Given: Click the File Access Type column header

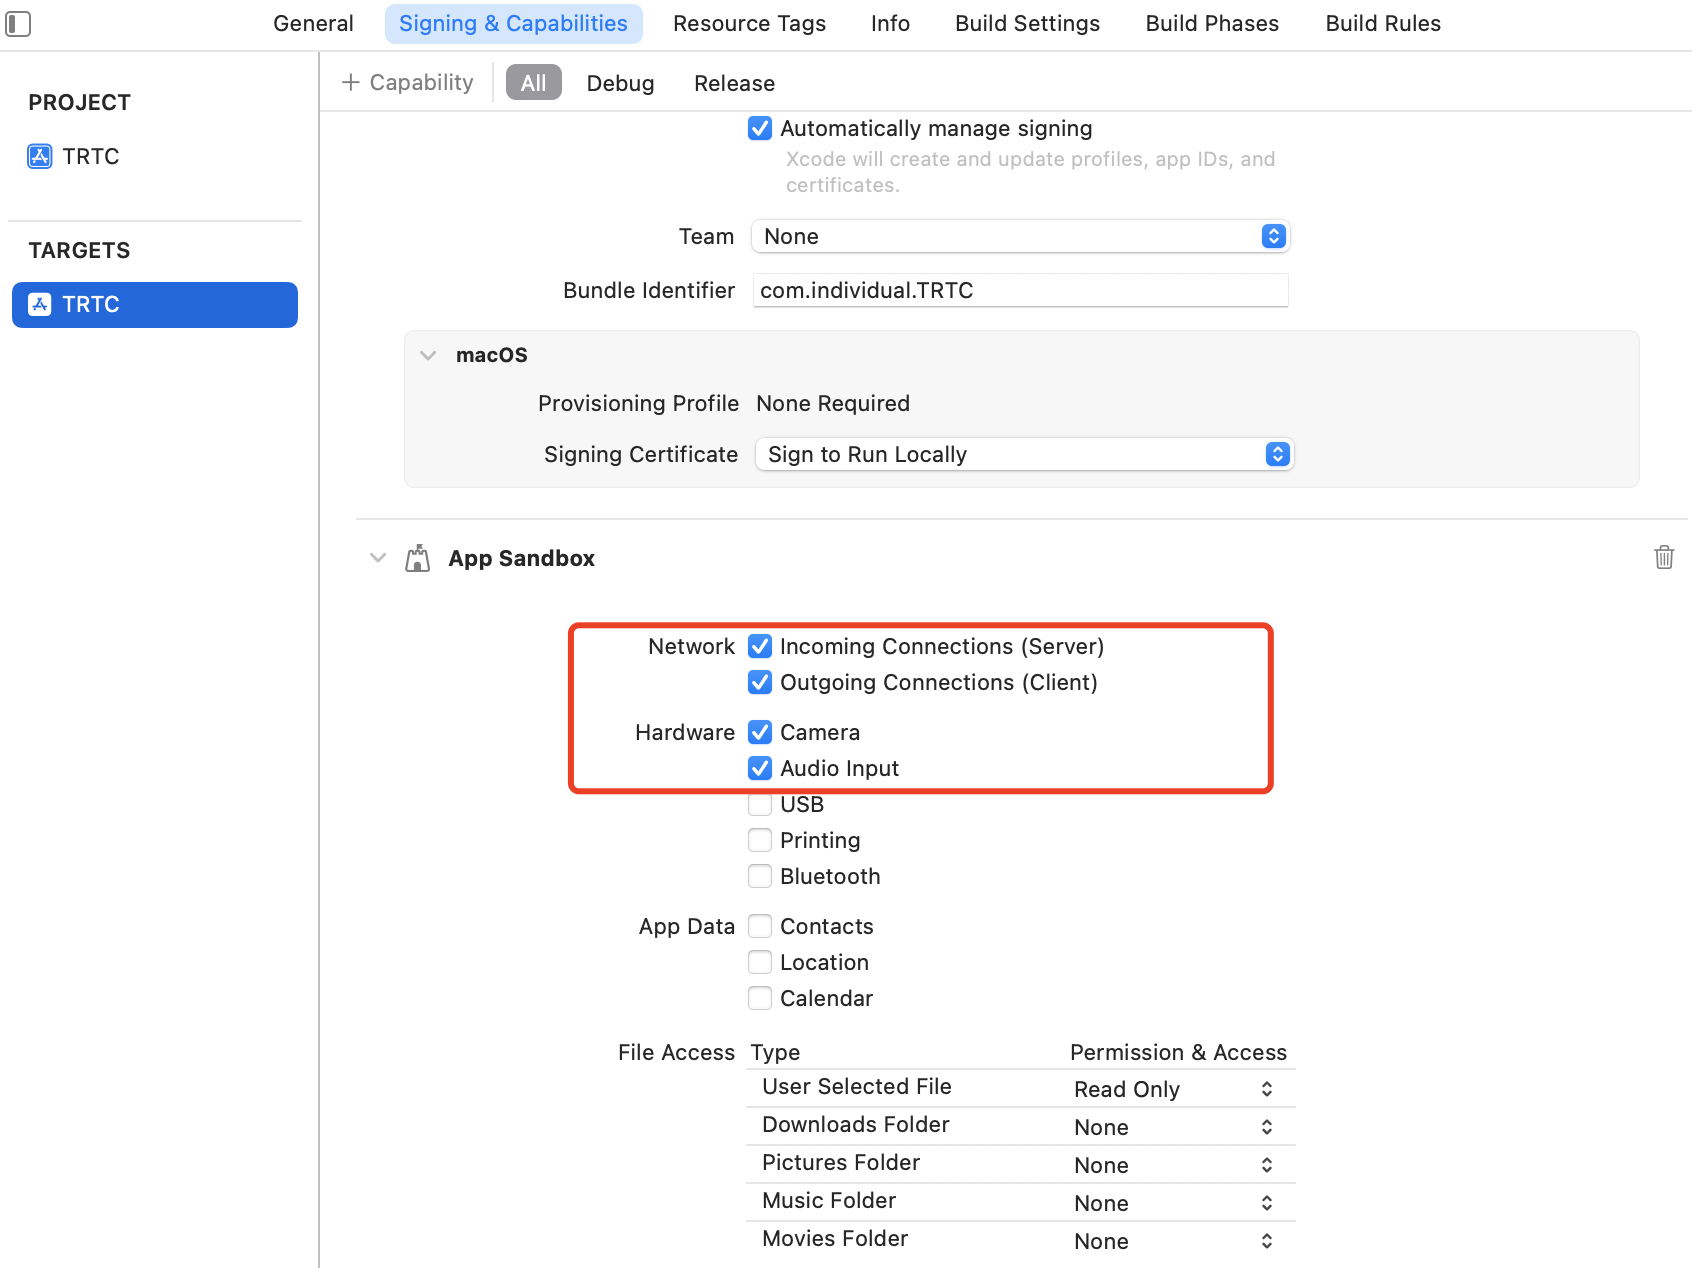Looking at the screenshot, I should click(x=775, y=1052).
